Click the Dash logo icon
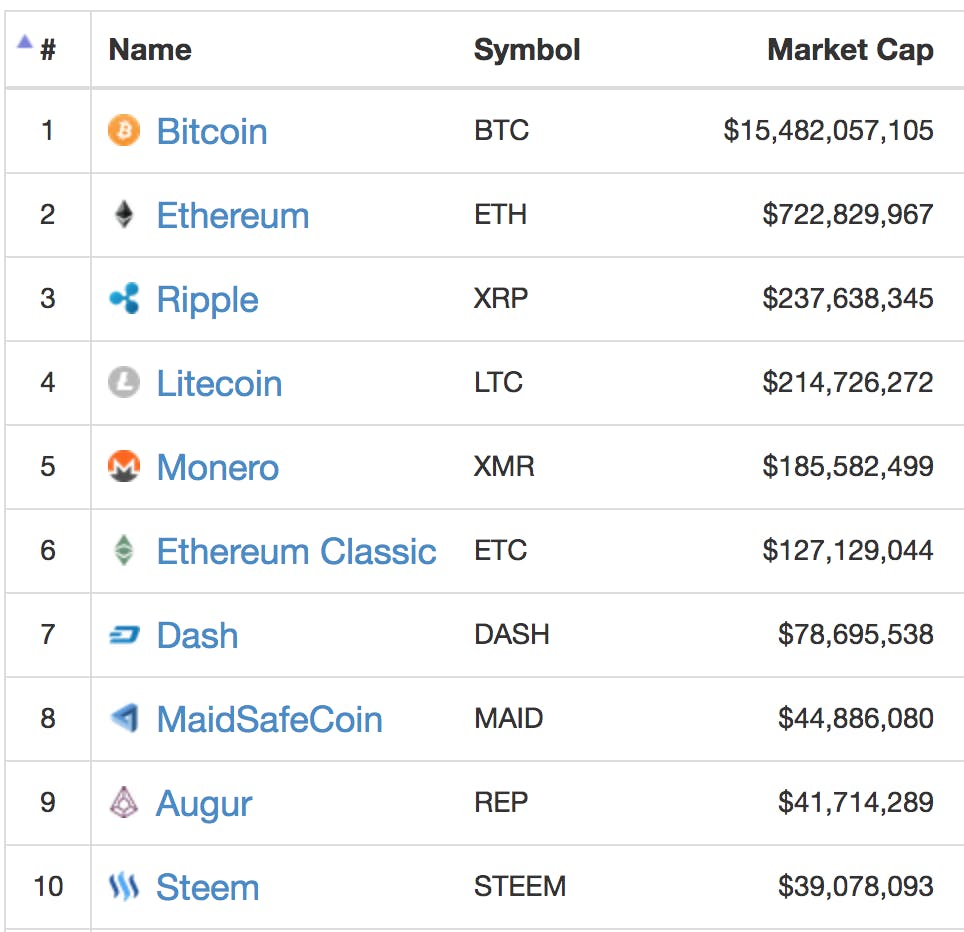 (x=124, y=635)
